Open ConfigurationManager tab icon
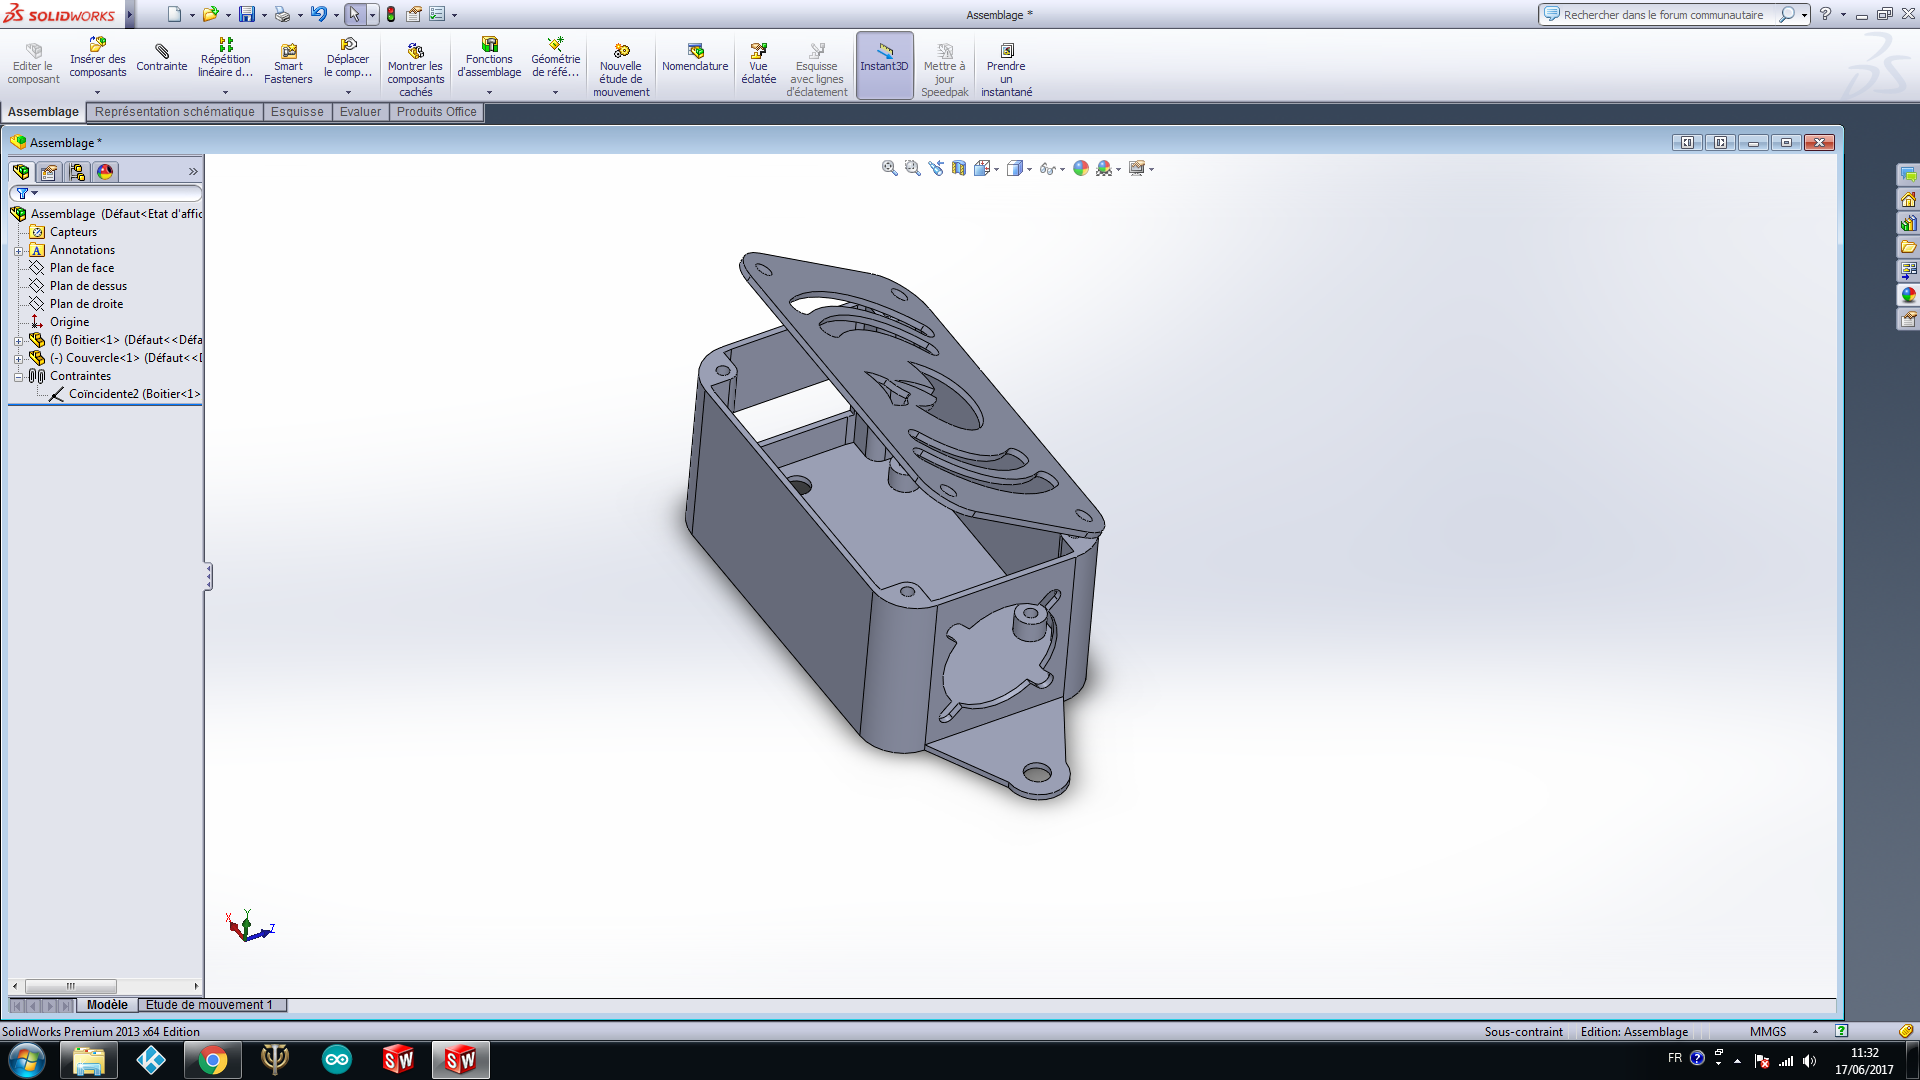The width and height of the screenshot is (1920, 1080). pos(77,172)
